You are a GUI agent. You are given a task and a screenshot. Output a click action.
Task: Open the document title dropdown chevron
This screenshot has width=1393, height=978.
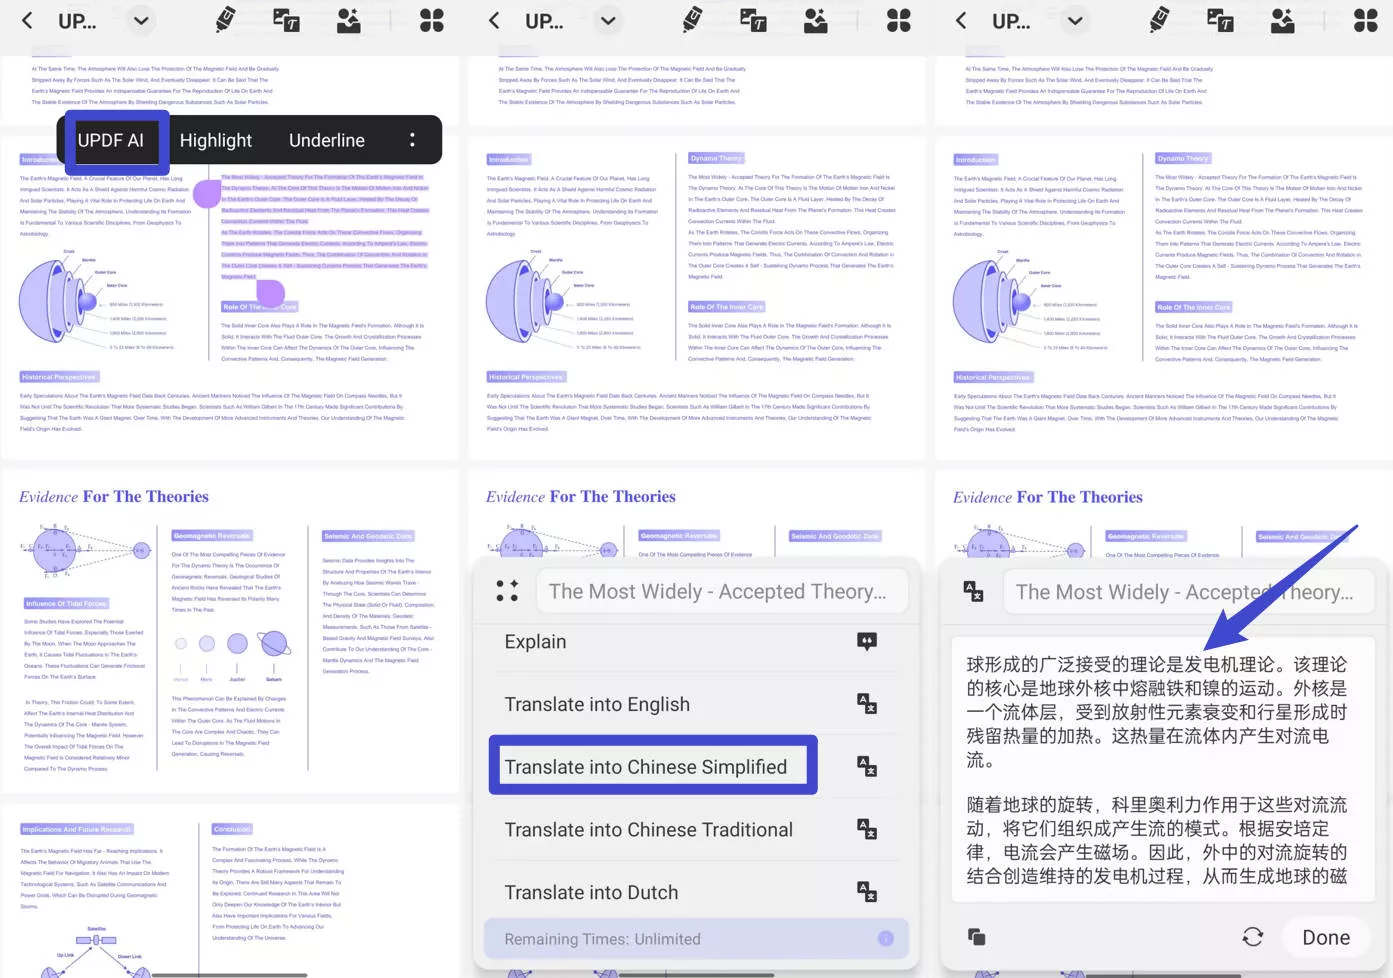(140, 20)
